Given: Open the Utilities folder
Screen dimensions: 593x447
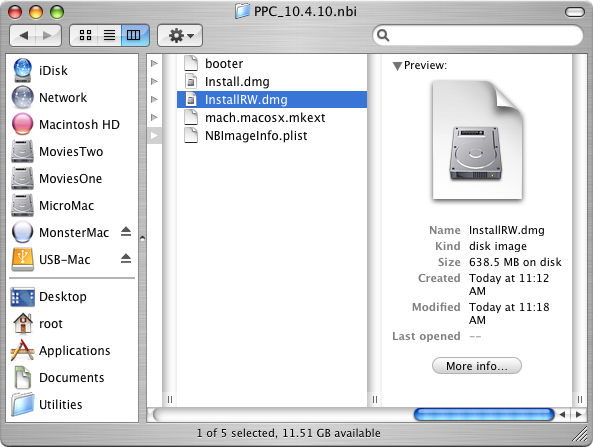Looking at the screenshot, I should click(x=72, y=405).
